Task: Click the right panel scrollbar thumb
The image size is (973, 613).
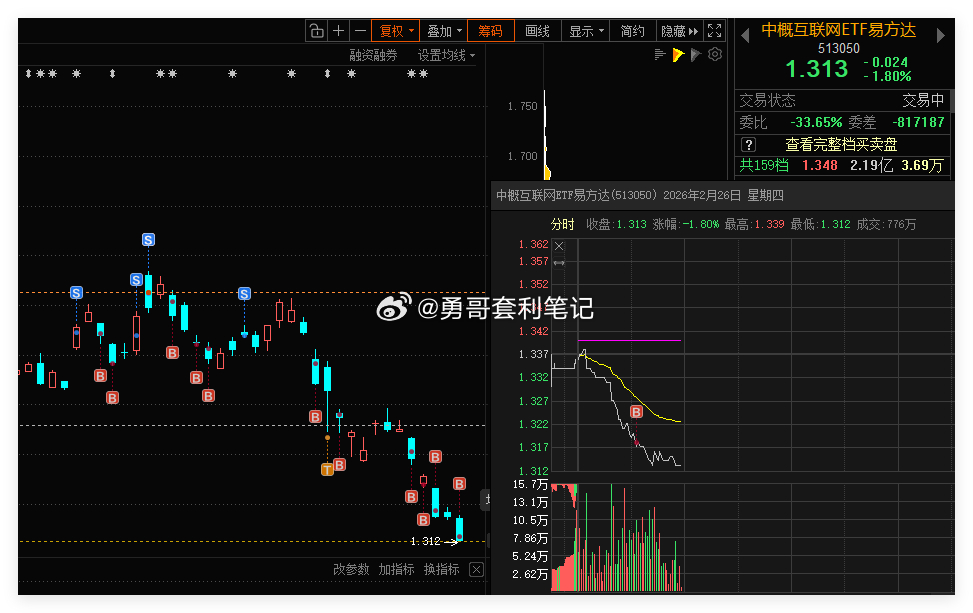Action: (x=953, y=100)
